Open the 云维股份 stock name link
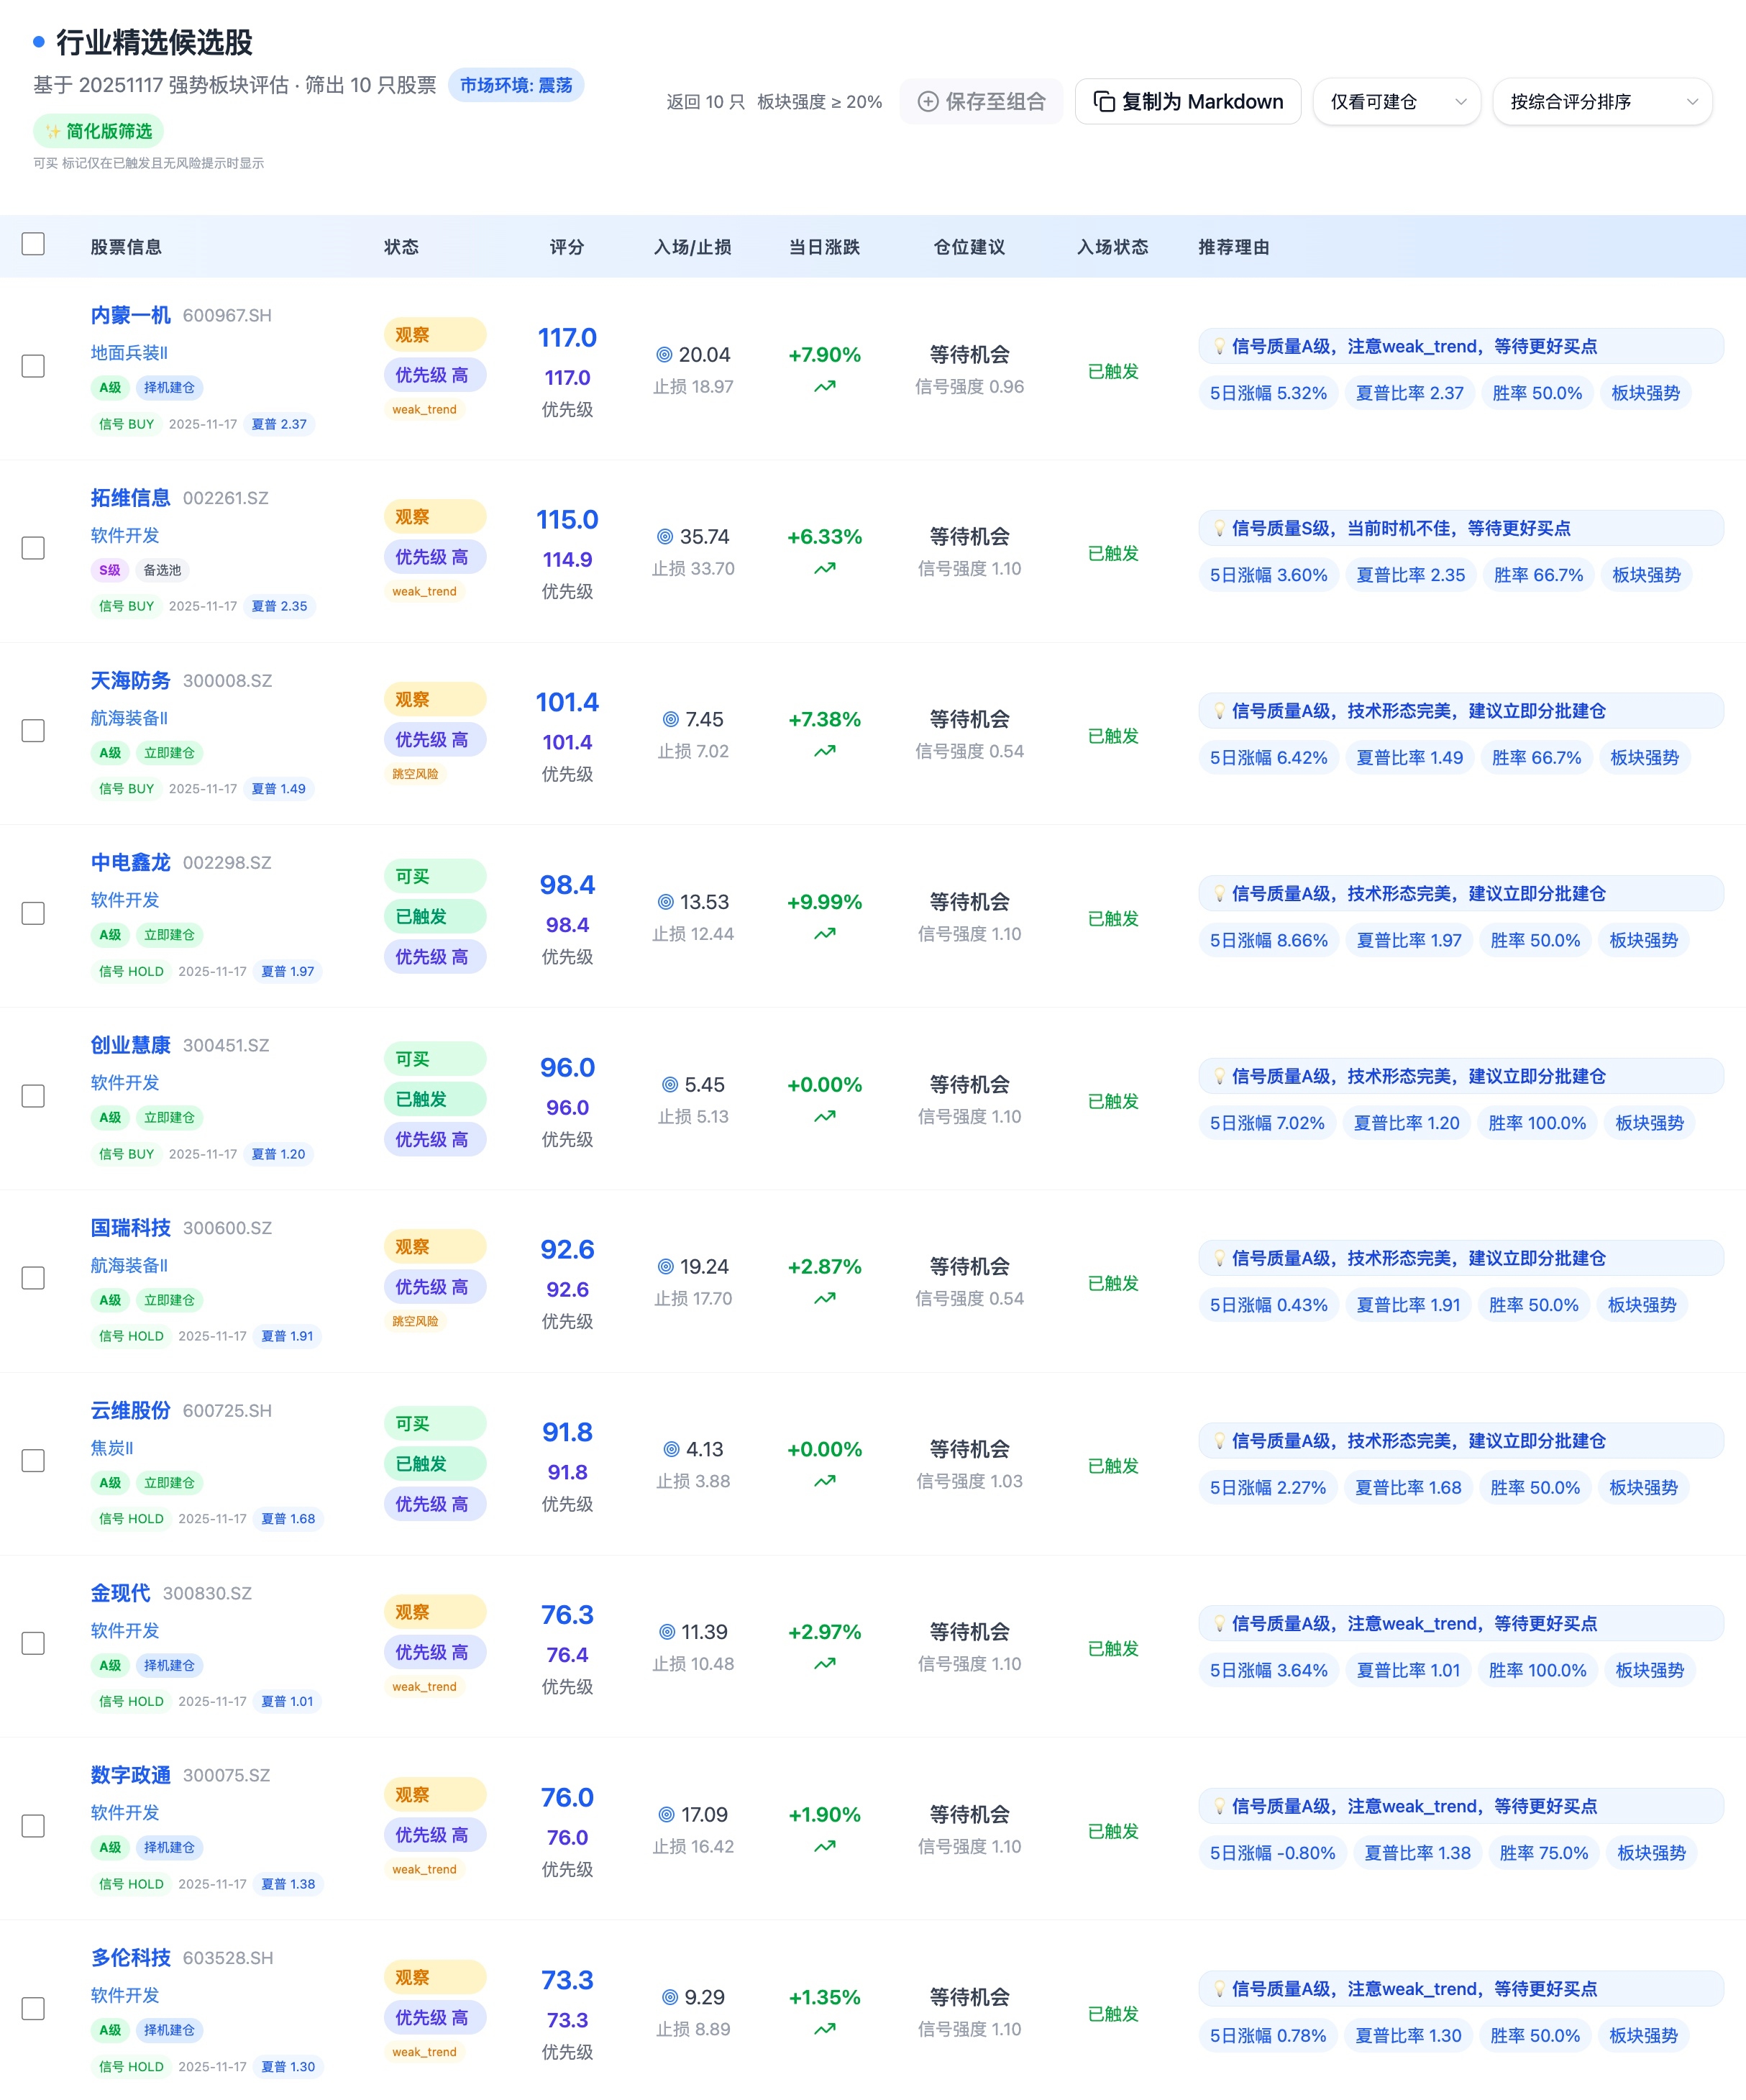Screen dimensions: 1746x2100 coord(130,1411)
